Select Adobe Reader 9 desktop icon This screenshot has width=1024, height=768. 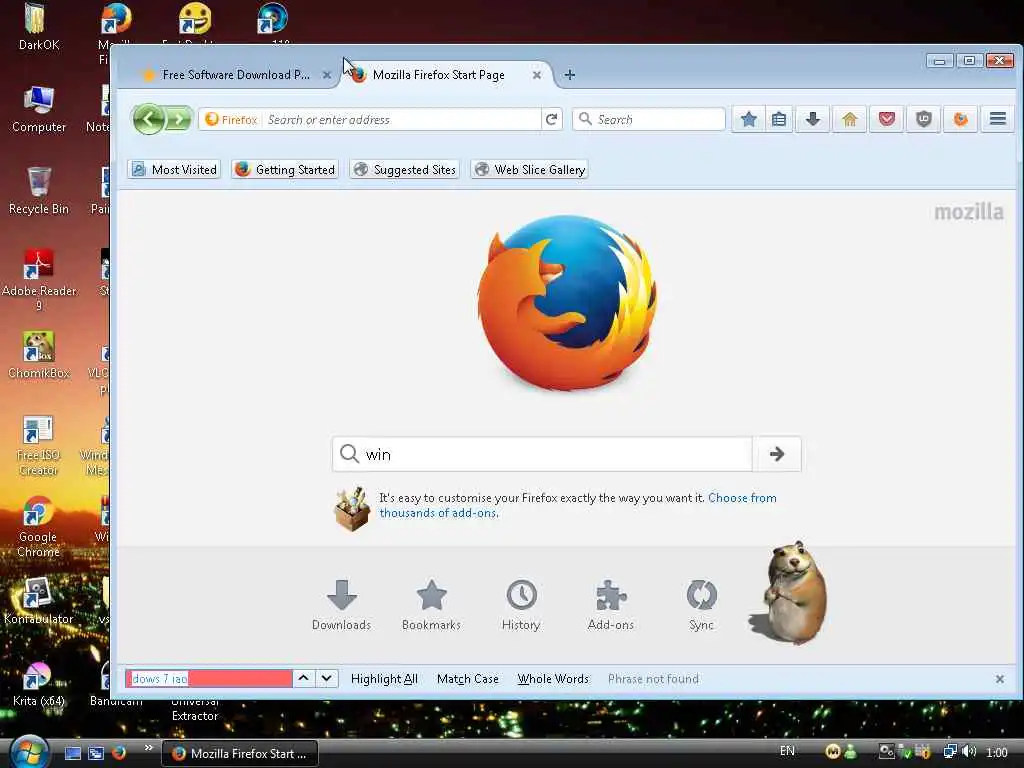[39, 280]
